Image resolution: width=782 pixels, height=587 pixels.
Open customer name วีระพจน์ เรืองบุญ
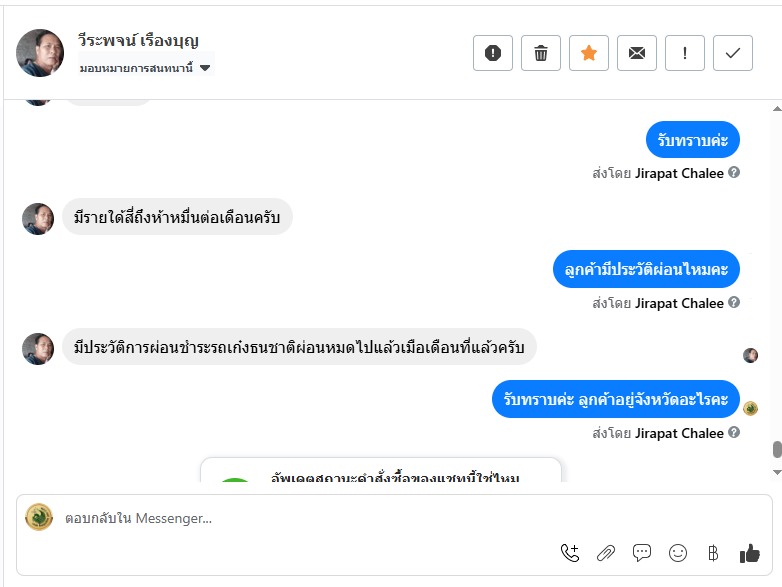(139, 41)
